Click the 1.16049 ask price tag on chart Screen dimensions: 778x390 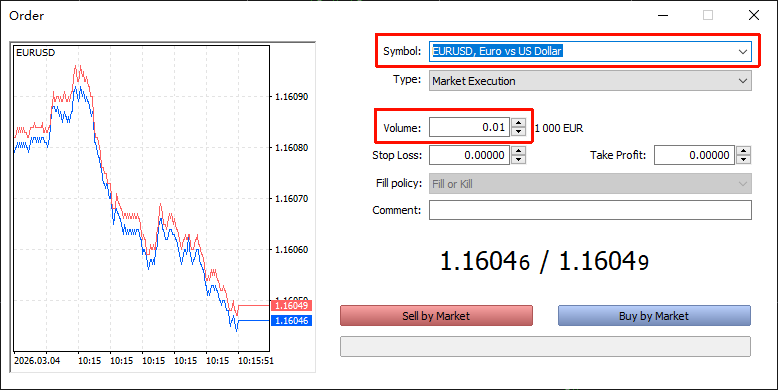coord(291,305)
